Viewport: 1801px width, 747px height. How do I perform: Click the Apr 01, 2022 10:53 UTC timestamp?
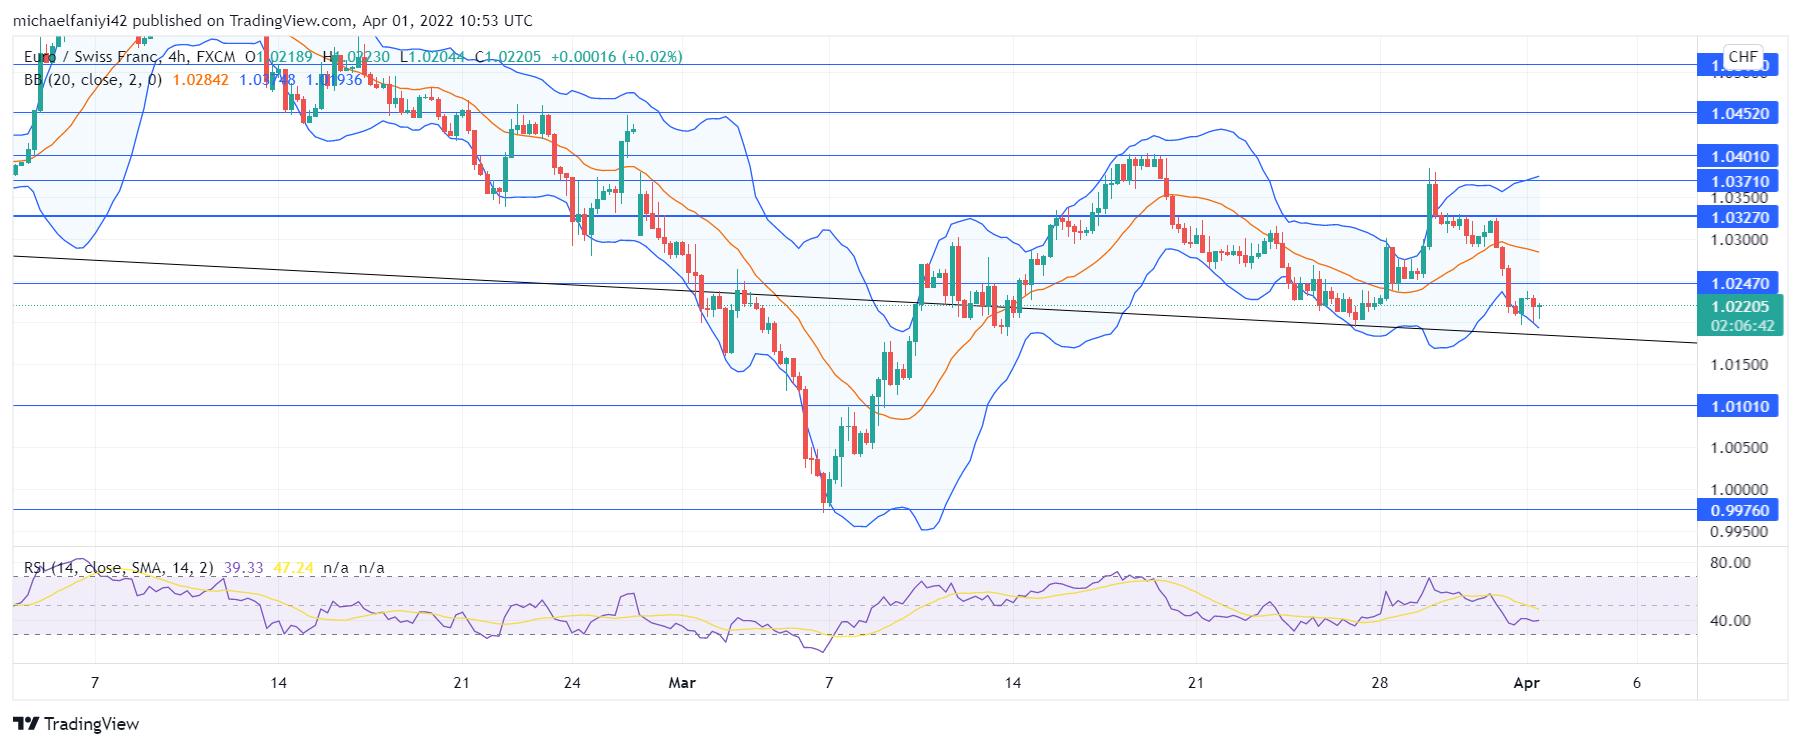[x=446, y=21]
